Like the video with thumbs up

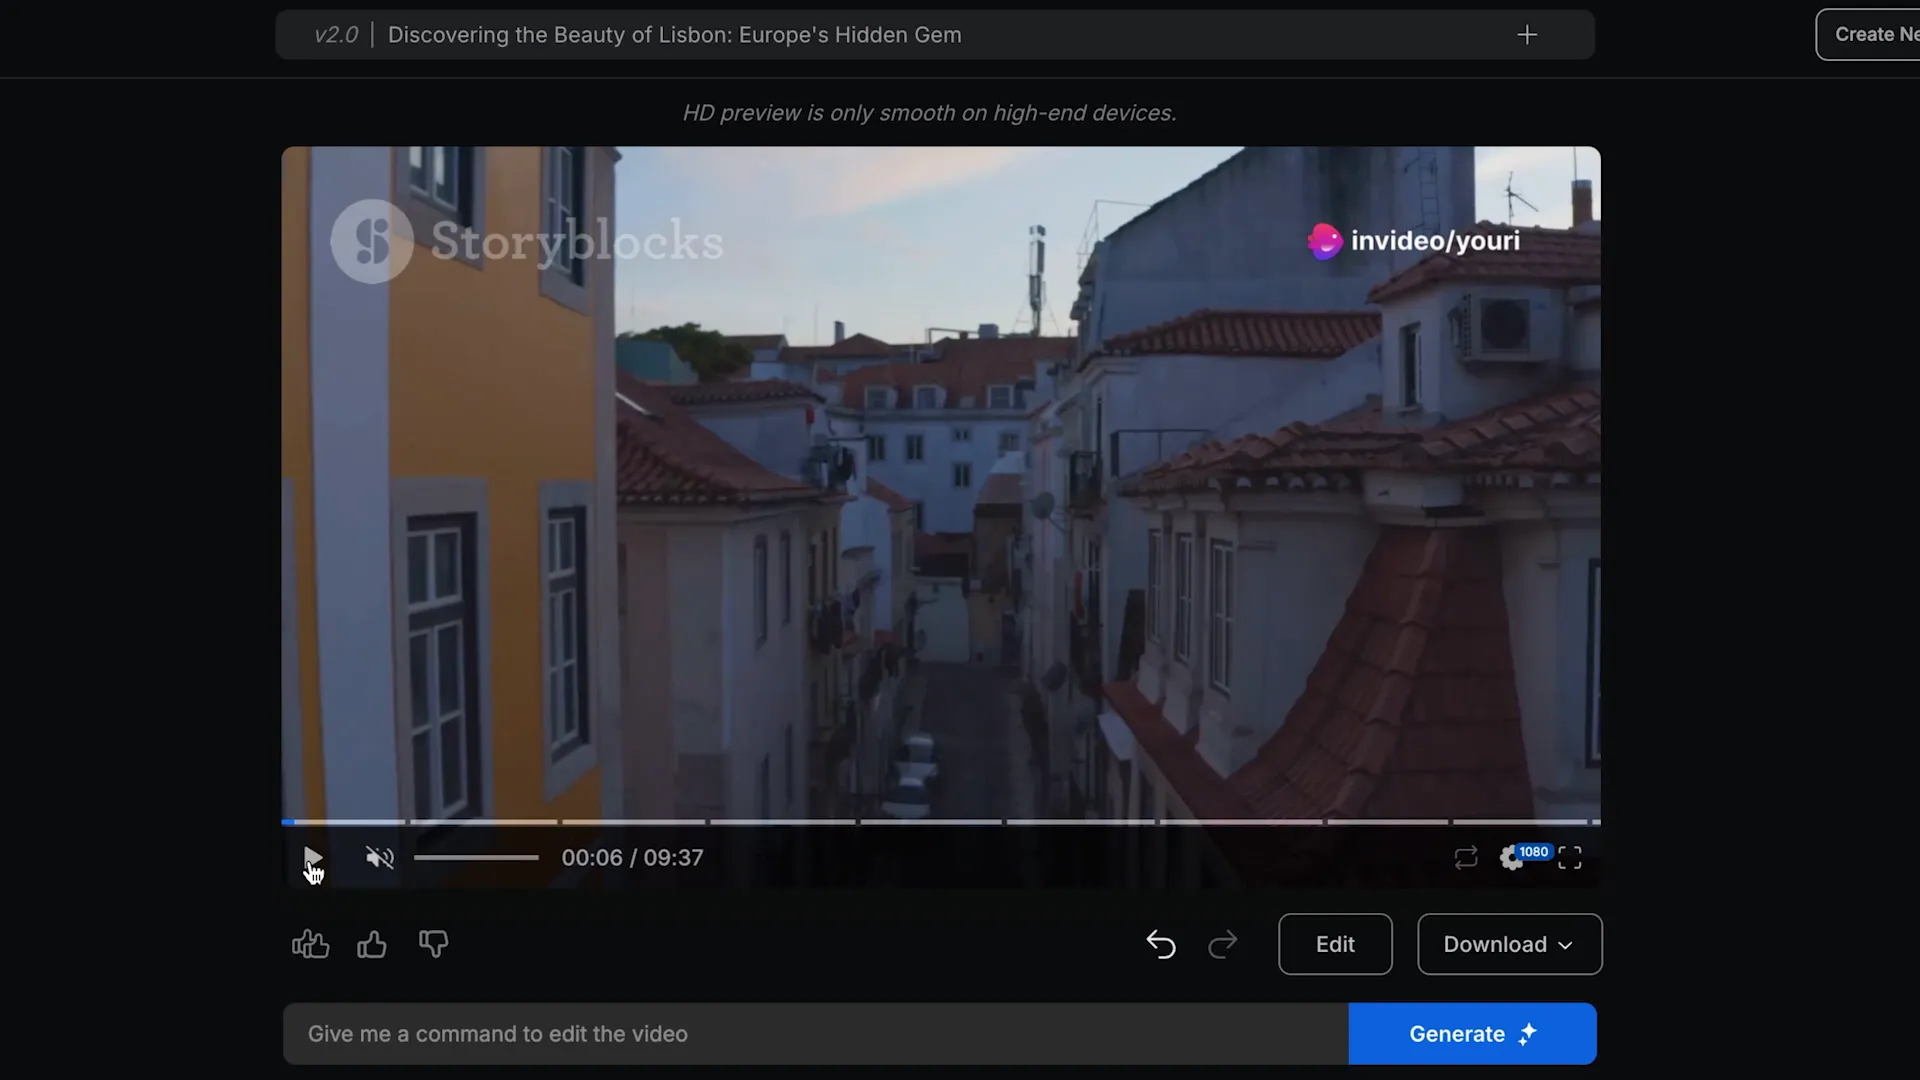coord(372,944)
